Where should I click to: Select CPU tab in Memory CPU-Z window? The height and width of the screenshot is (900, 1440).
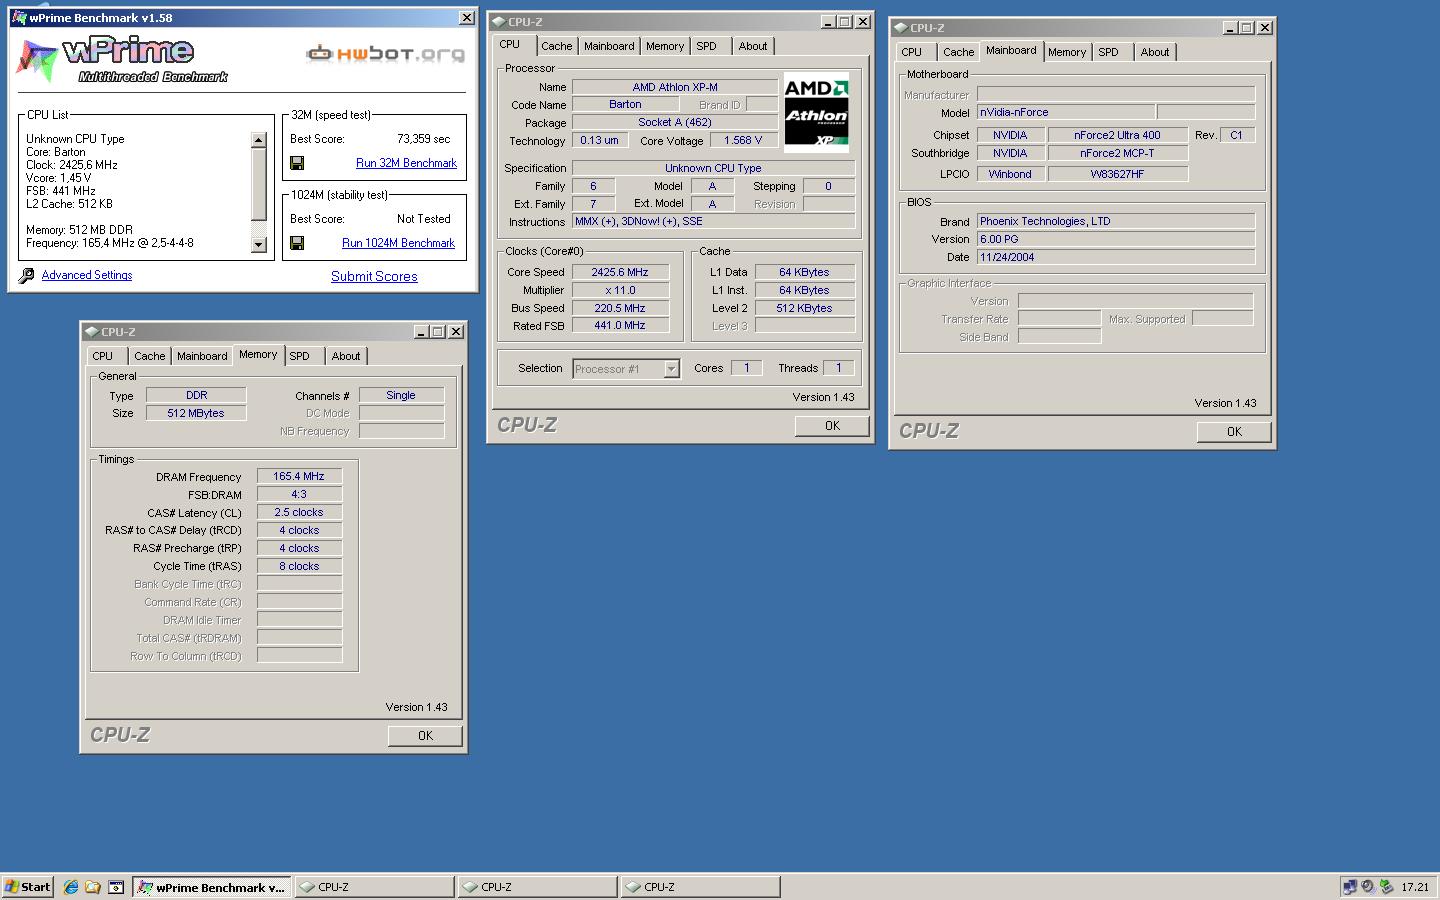[x=103, y=356]
